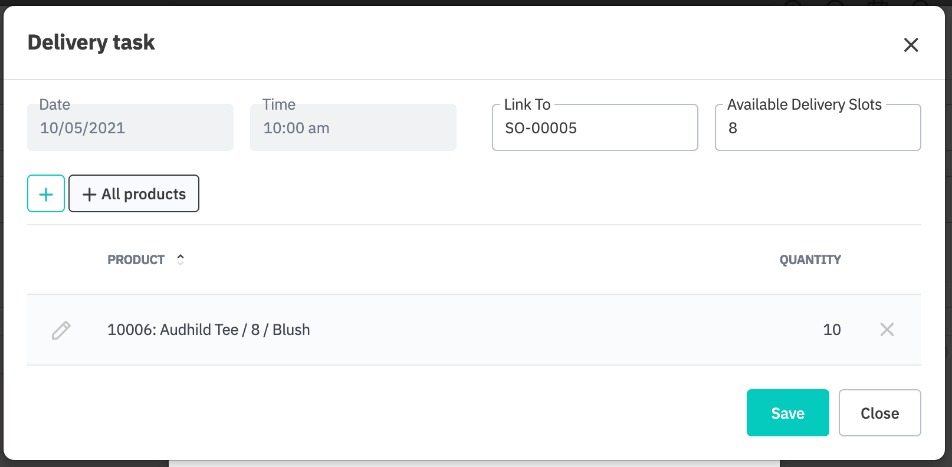
Task: Click the Date field showing 10/05/2021
Action: click(x=130, y=128)
